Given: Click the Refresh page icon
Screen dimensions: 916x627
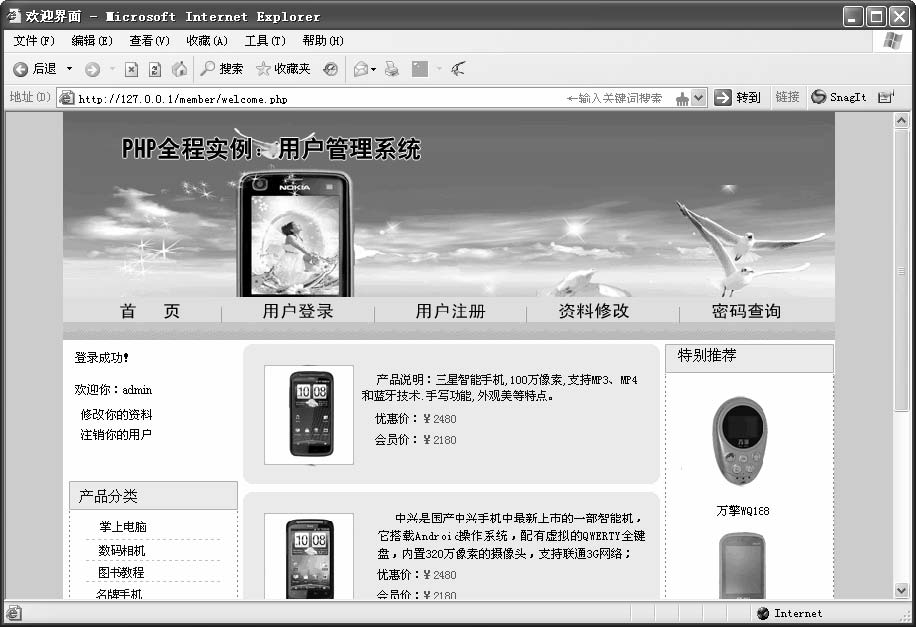Looking at the screenshot, I should coord(155,70).
